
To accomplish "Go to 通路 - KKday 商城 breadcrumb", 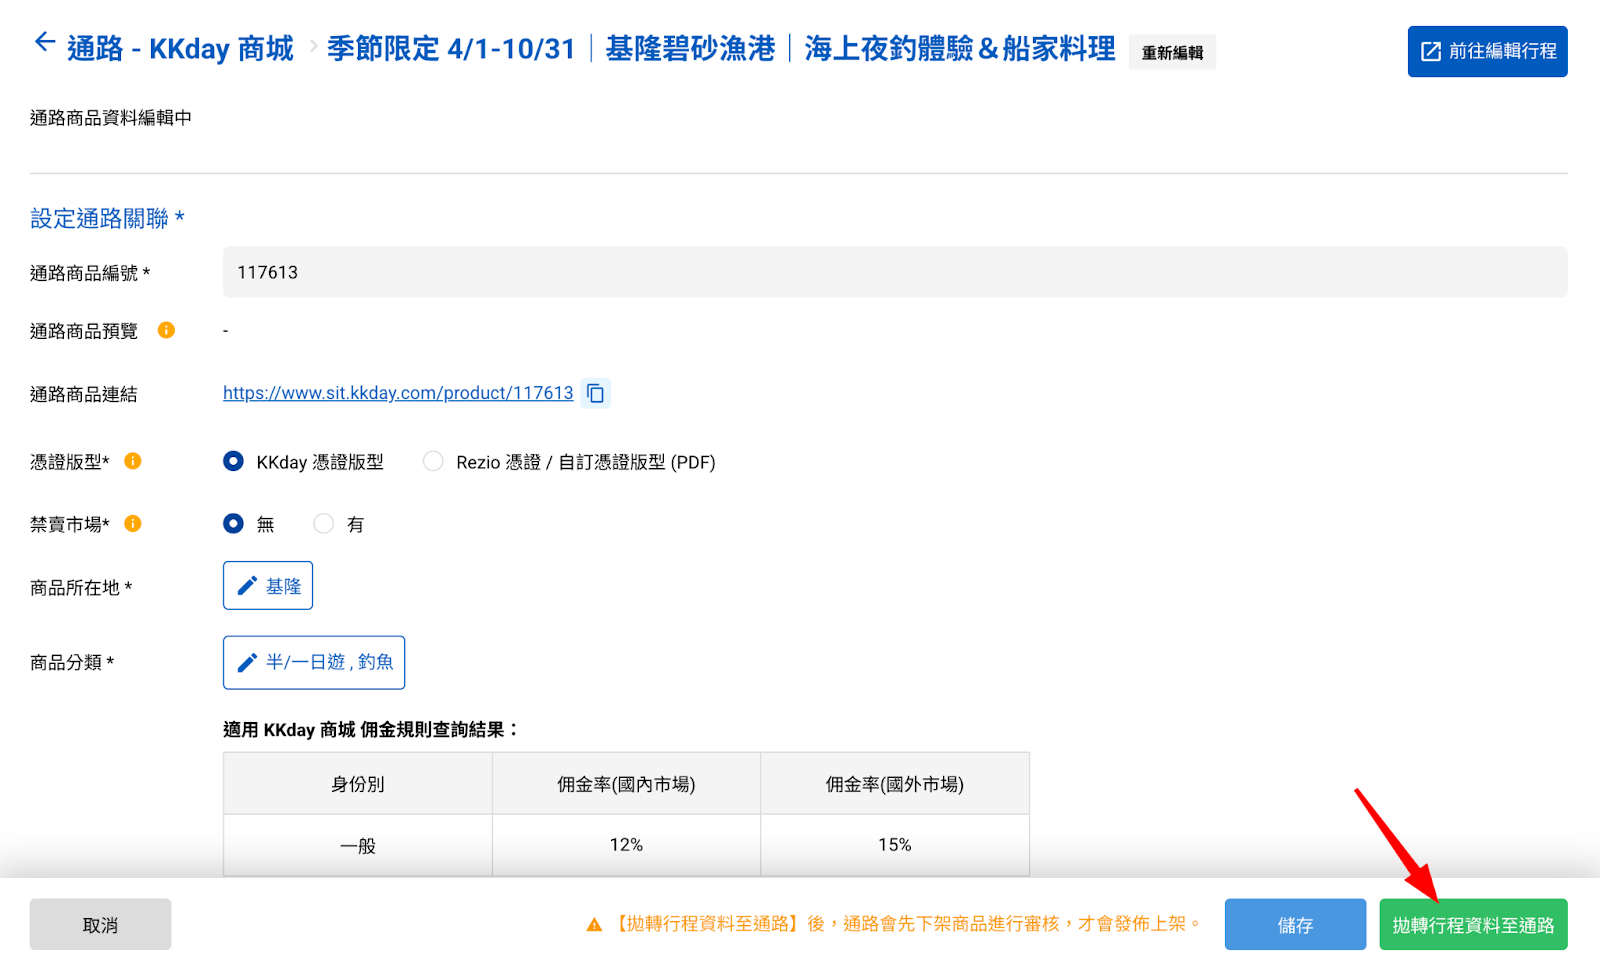I will (x=180, y=48).
